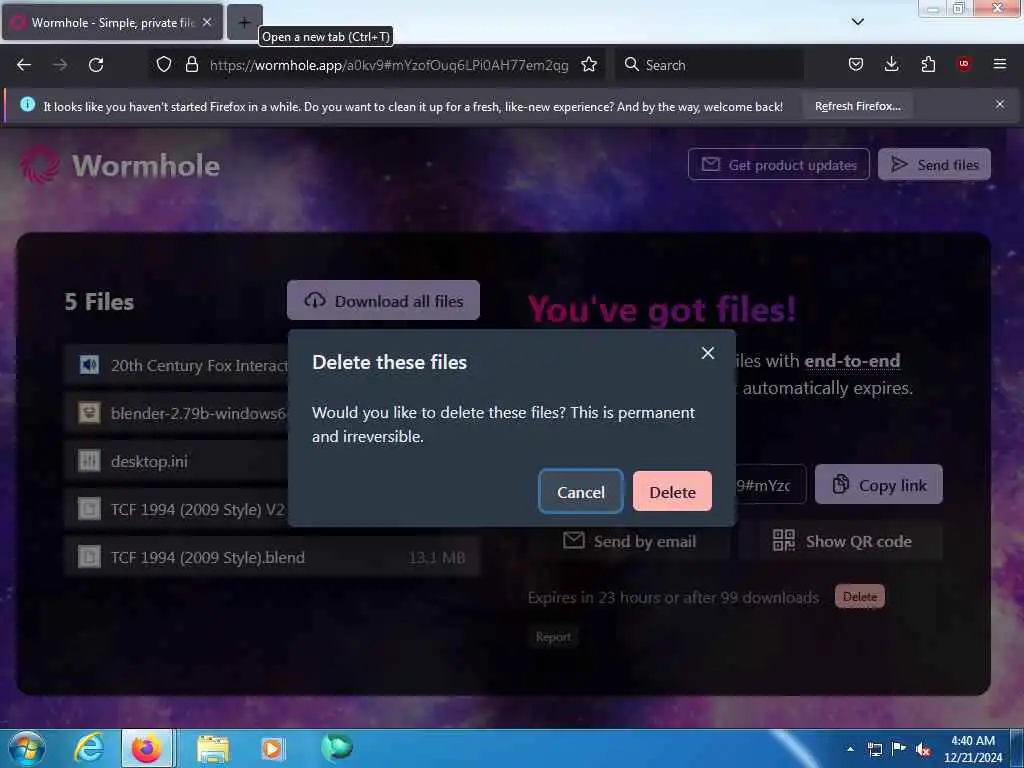Click the Firefox Search box
This screenshot has height=768, width=1024.
pyautogui.click(x=709, y=65)
